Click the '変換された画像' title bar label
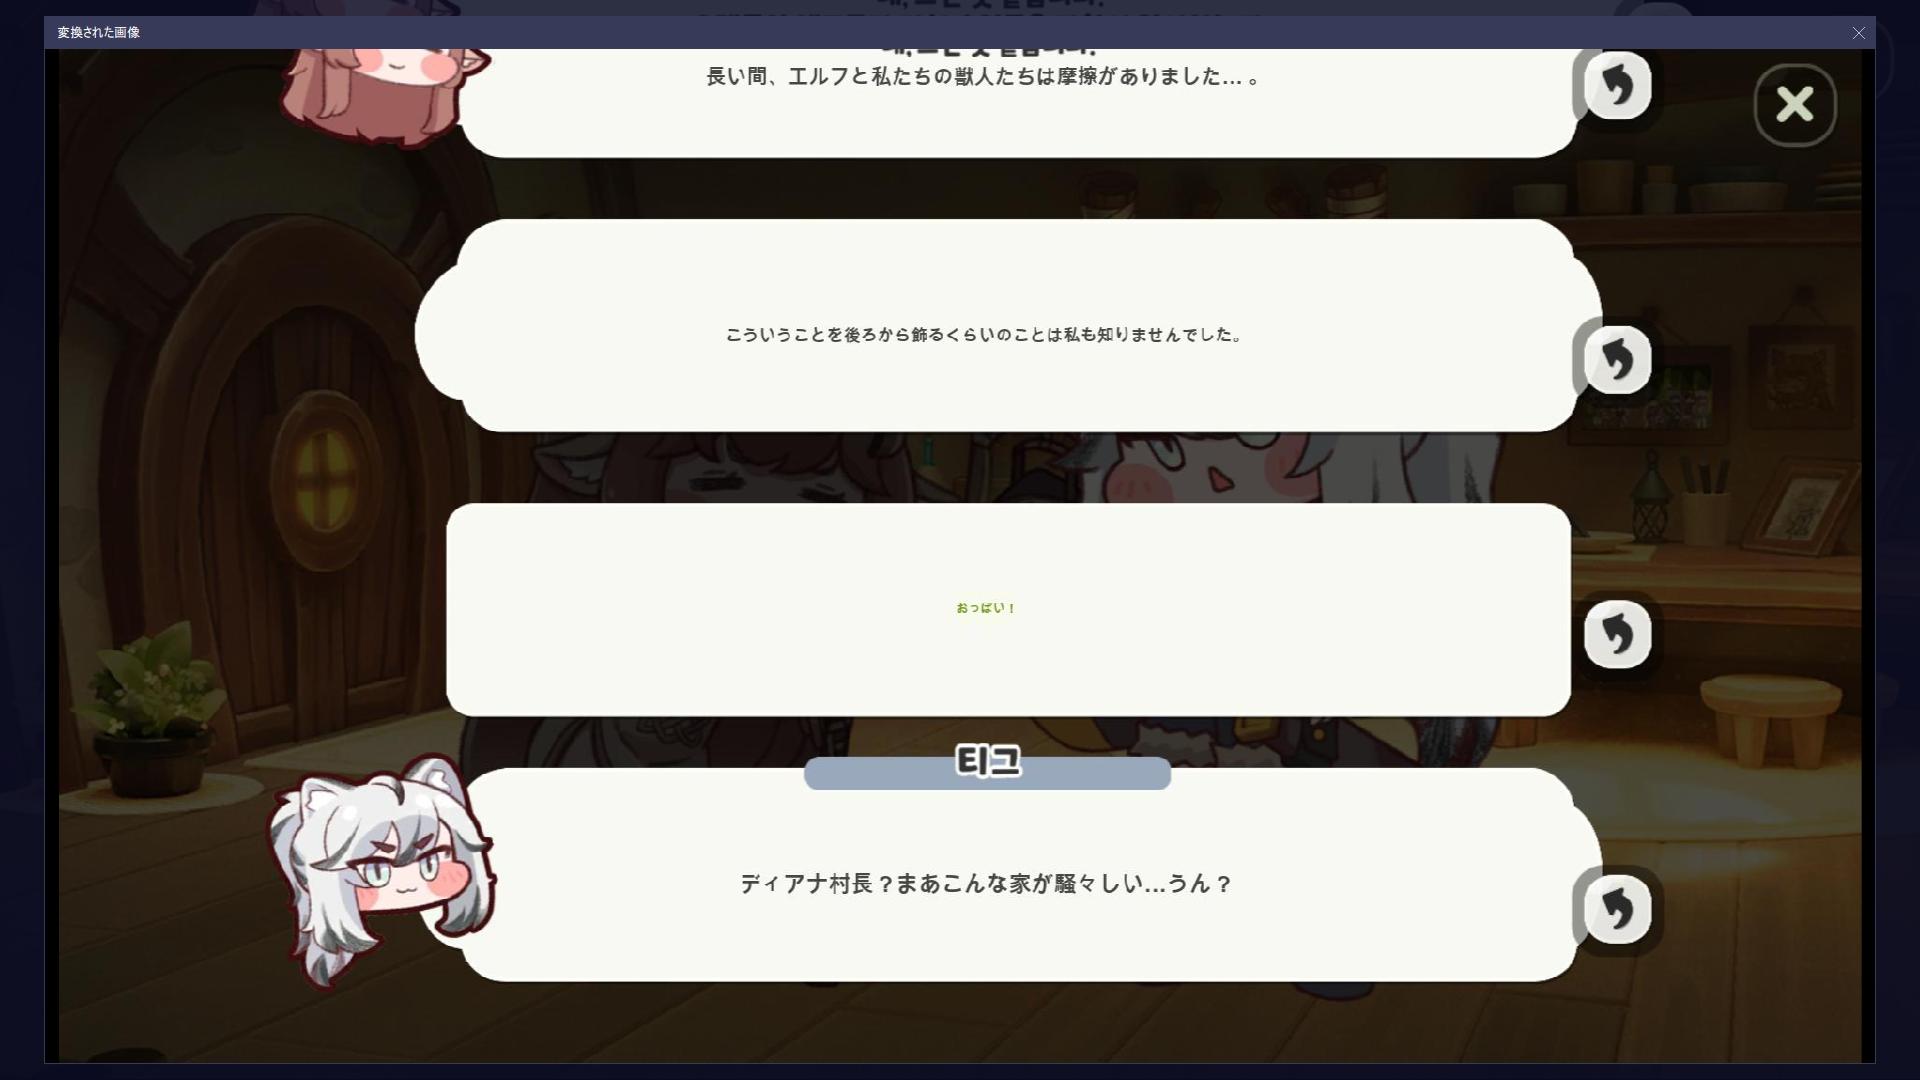Image resolution: width=1920 pixels, height=1080 pixels. point(98,33)
